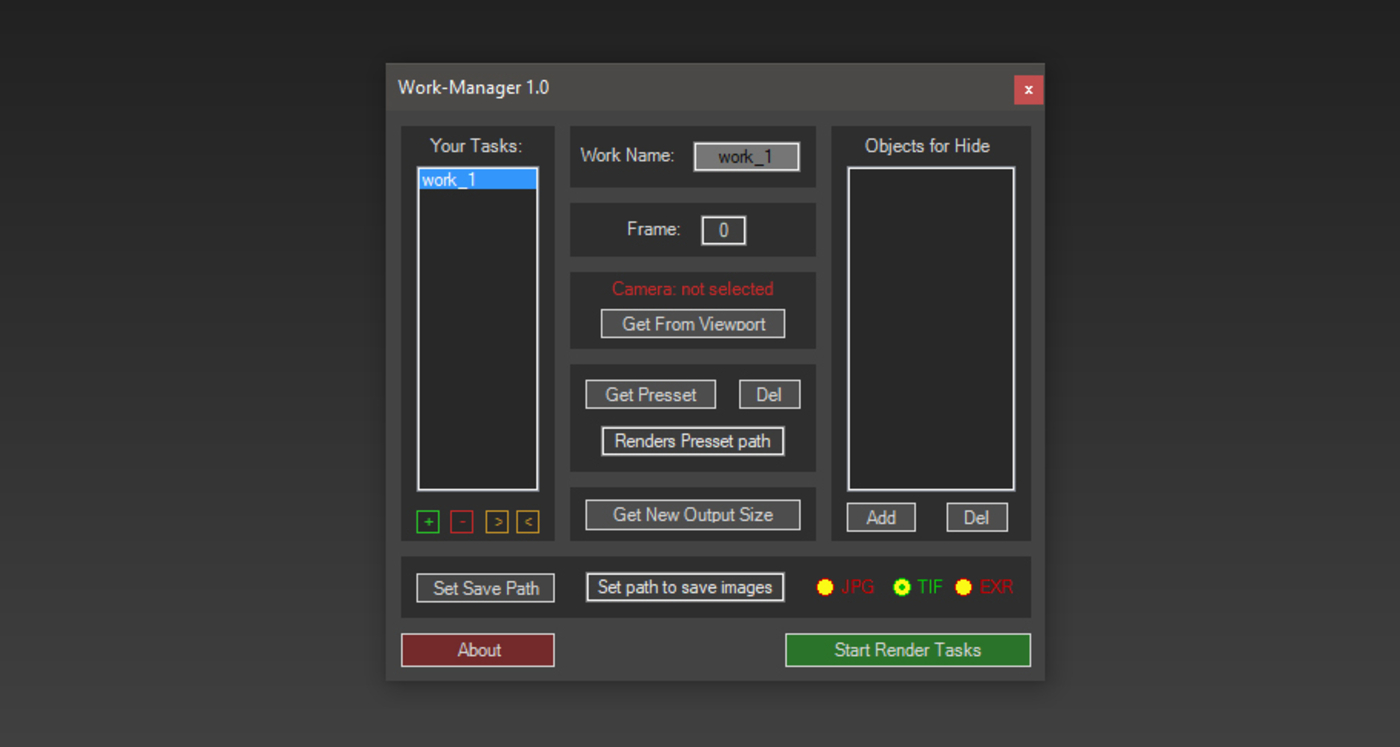Click the orange right-arrow task icon
Screen dimensions: 1400x747
click(x=497, y=522)
